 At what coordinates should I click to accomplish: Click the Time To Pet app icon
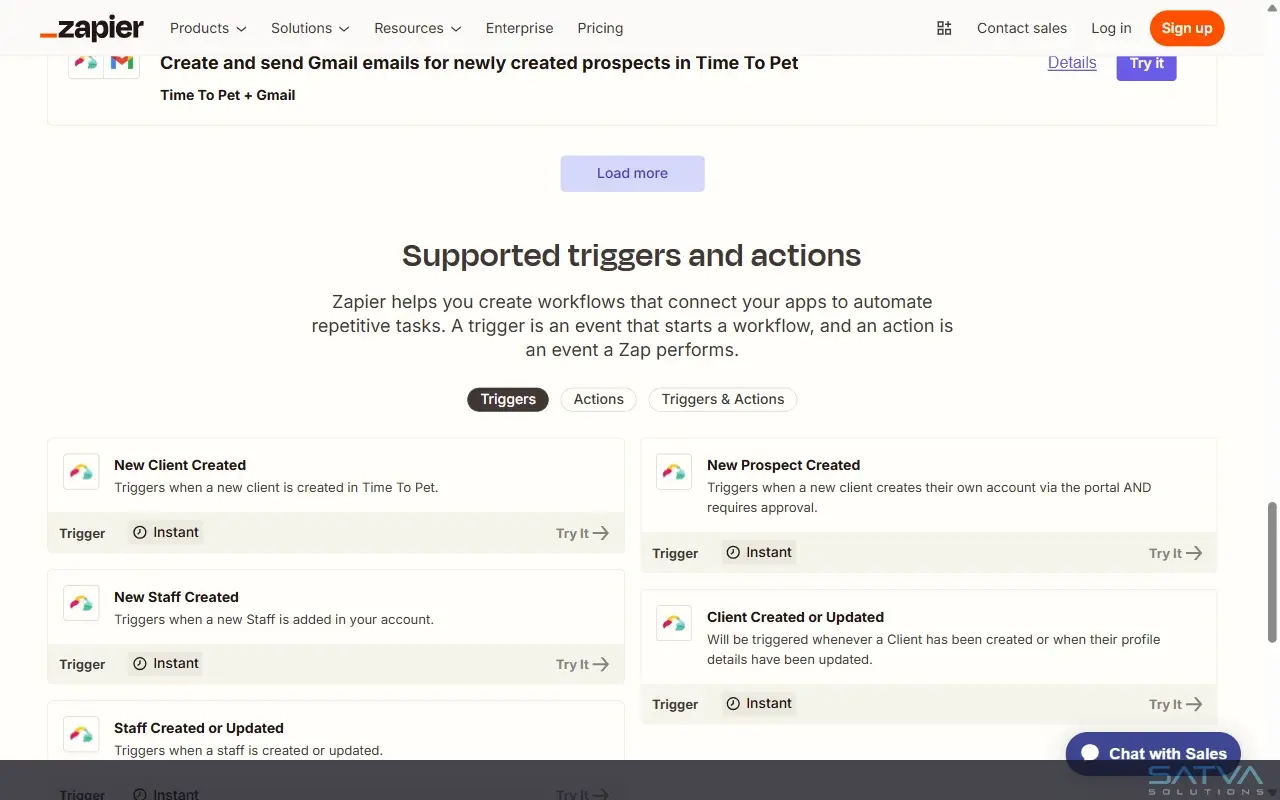[x=86, y=62]
